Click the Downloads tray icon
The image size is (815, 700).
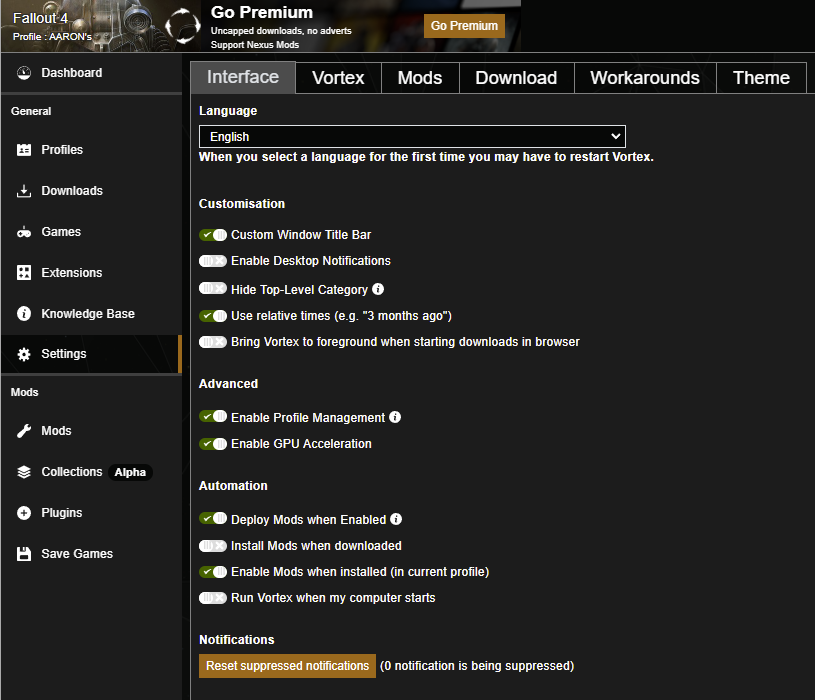[24, 191]
